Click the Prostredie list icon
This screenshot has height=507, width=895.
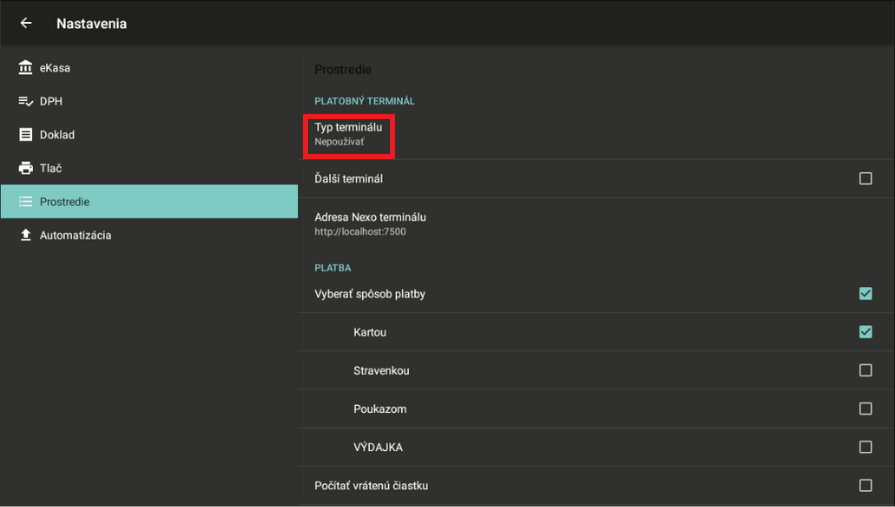[26, 202]
